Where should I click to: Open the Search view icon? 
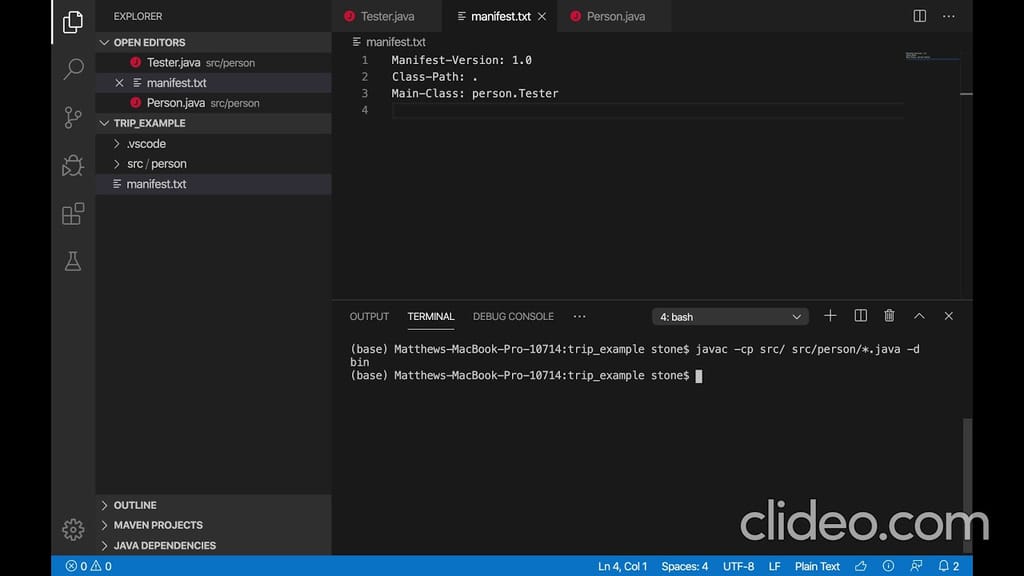coord(73,69)
